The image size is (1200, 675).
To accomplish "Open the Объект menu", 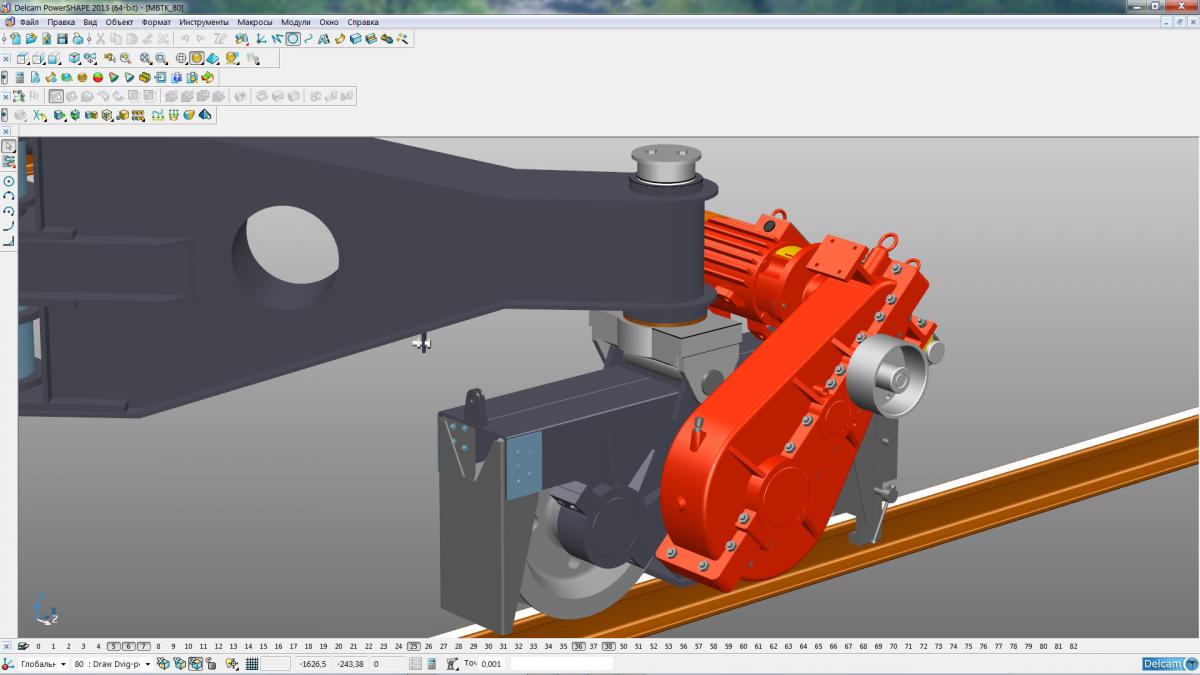I will 119,22.
